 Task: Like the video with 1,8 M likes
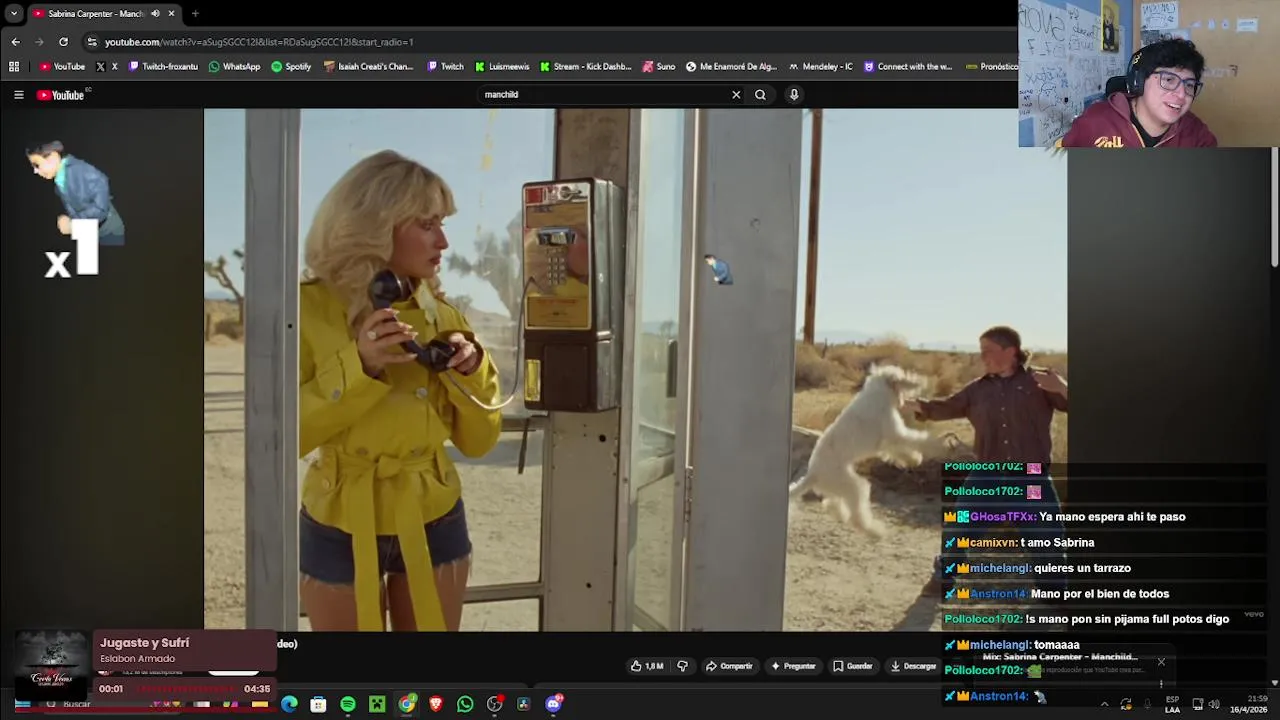pos(647,666)
